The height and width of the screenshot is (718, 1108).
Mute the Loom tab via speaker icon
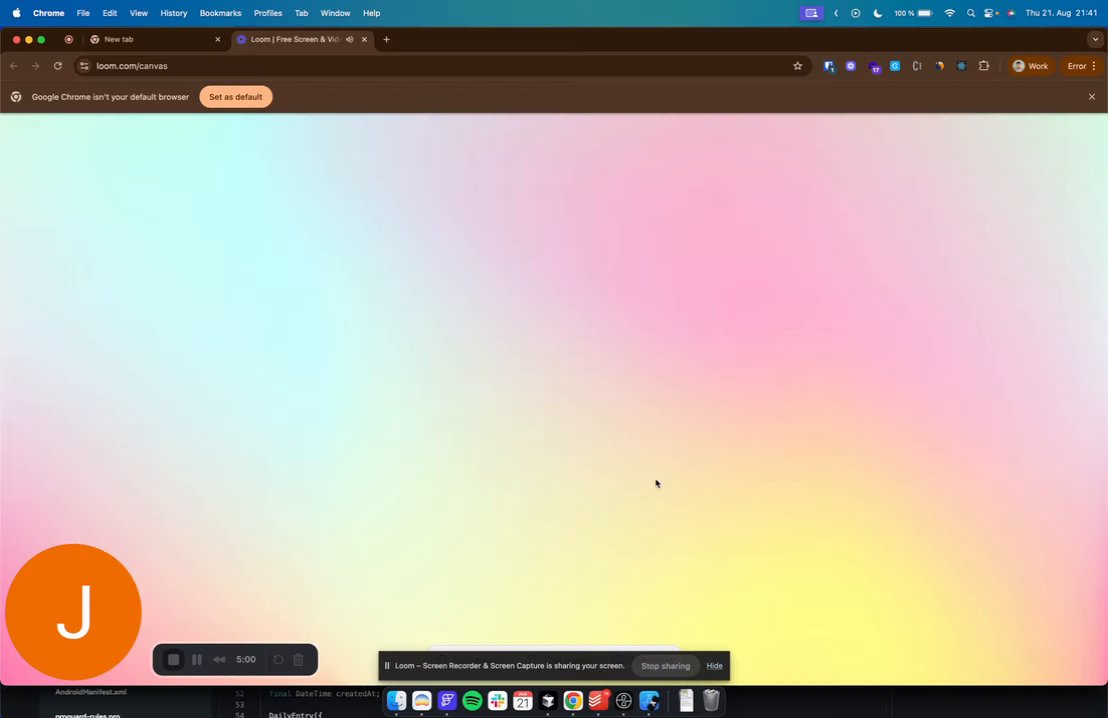point(350,40)
